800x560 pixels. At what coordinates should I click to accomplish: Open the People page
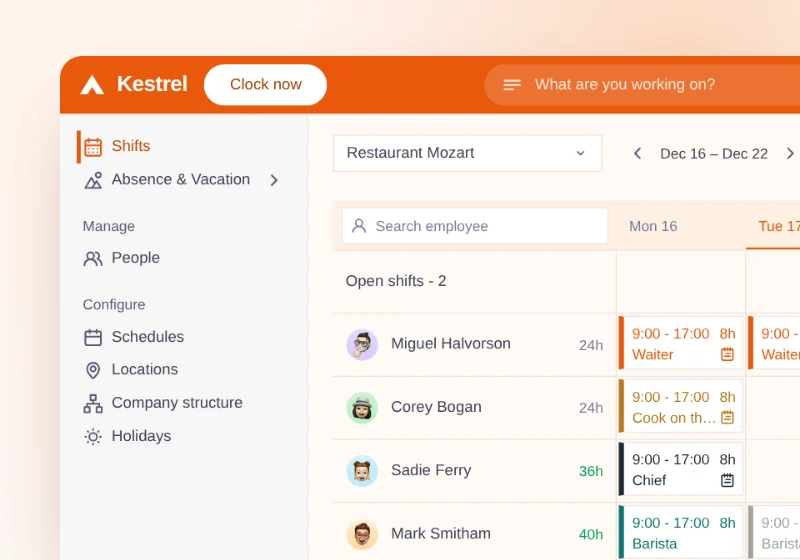click(135, 258)
